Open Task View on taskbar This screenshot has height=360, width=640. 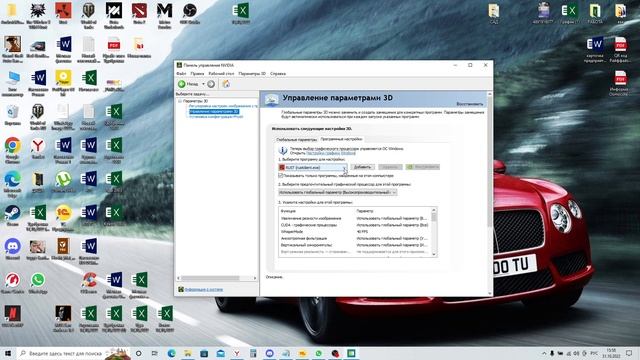tap(155, 353)
